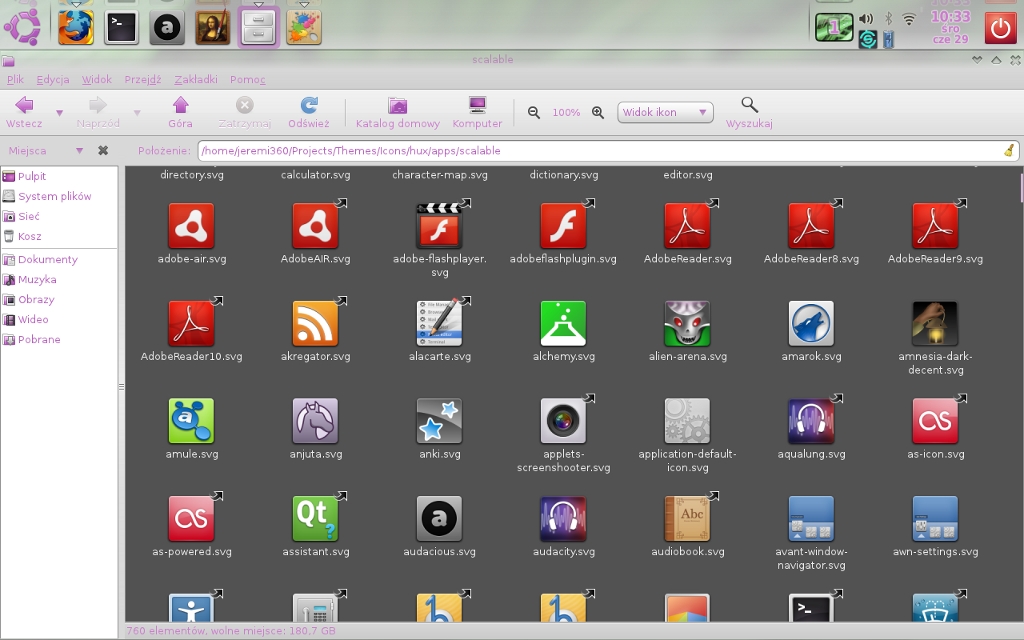Select the AdobeAIR.svg icon

tap(315, 226)
